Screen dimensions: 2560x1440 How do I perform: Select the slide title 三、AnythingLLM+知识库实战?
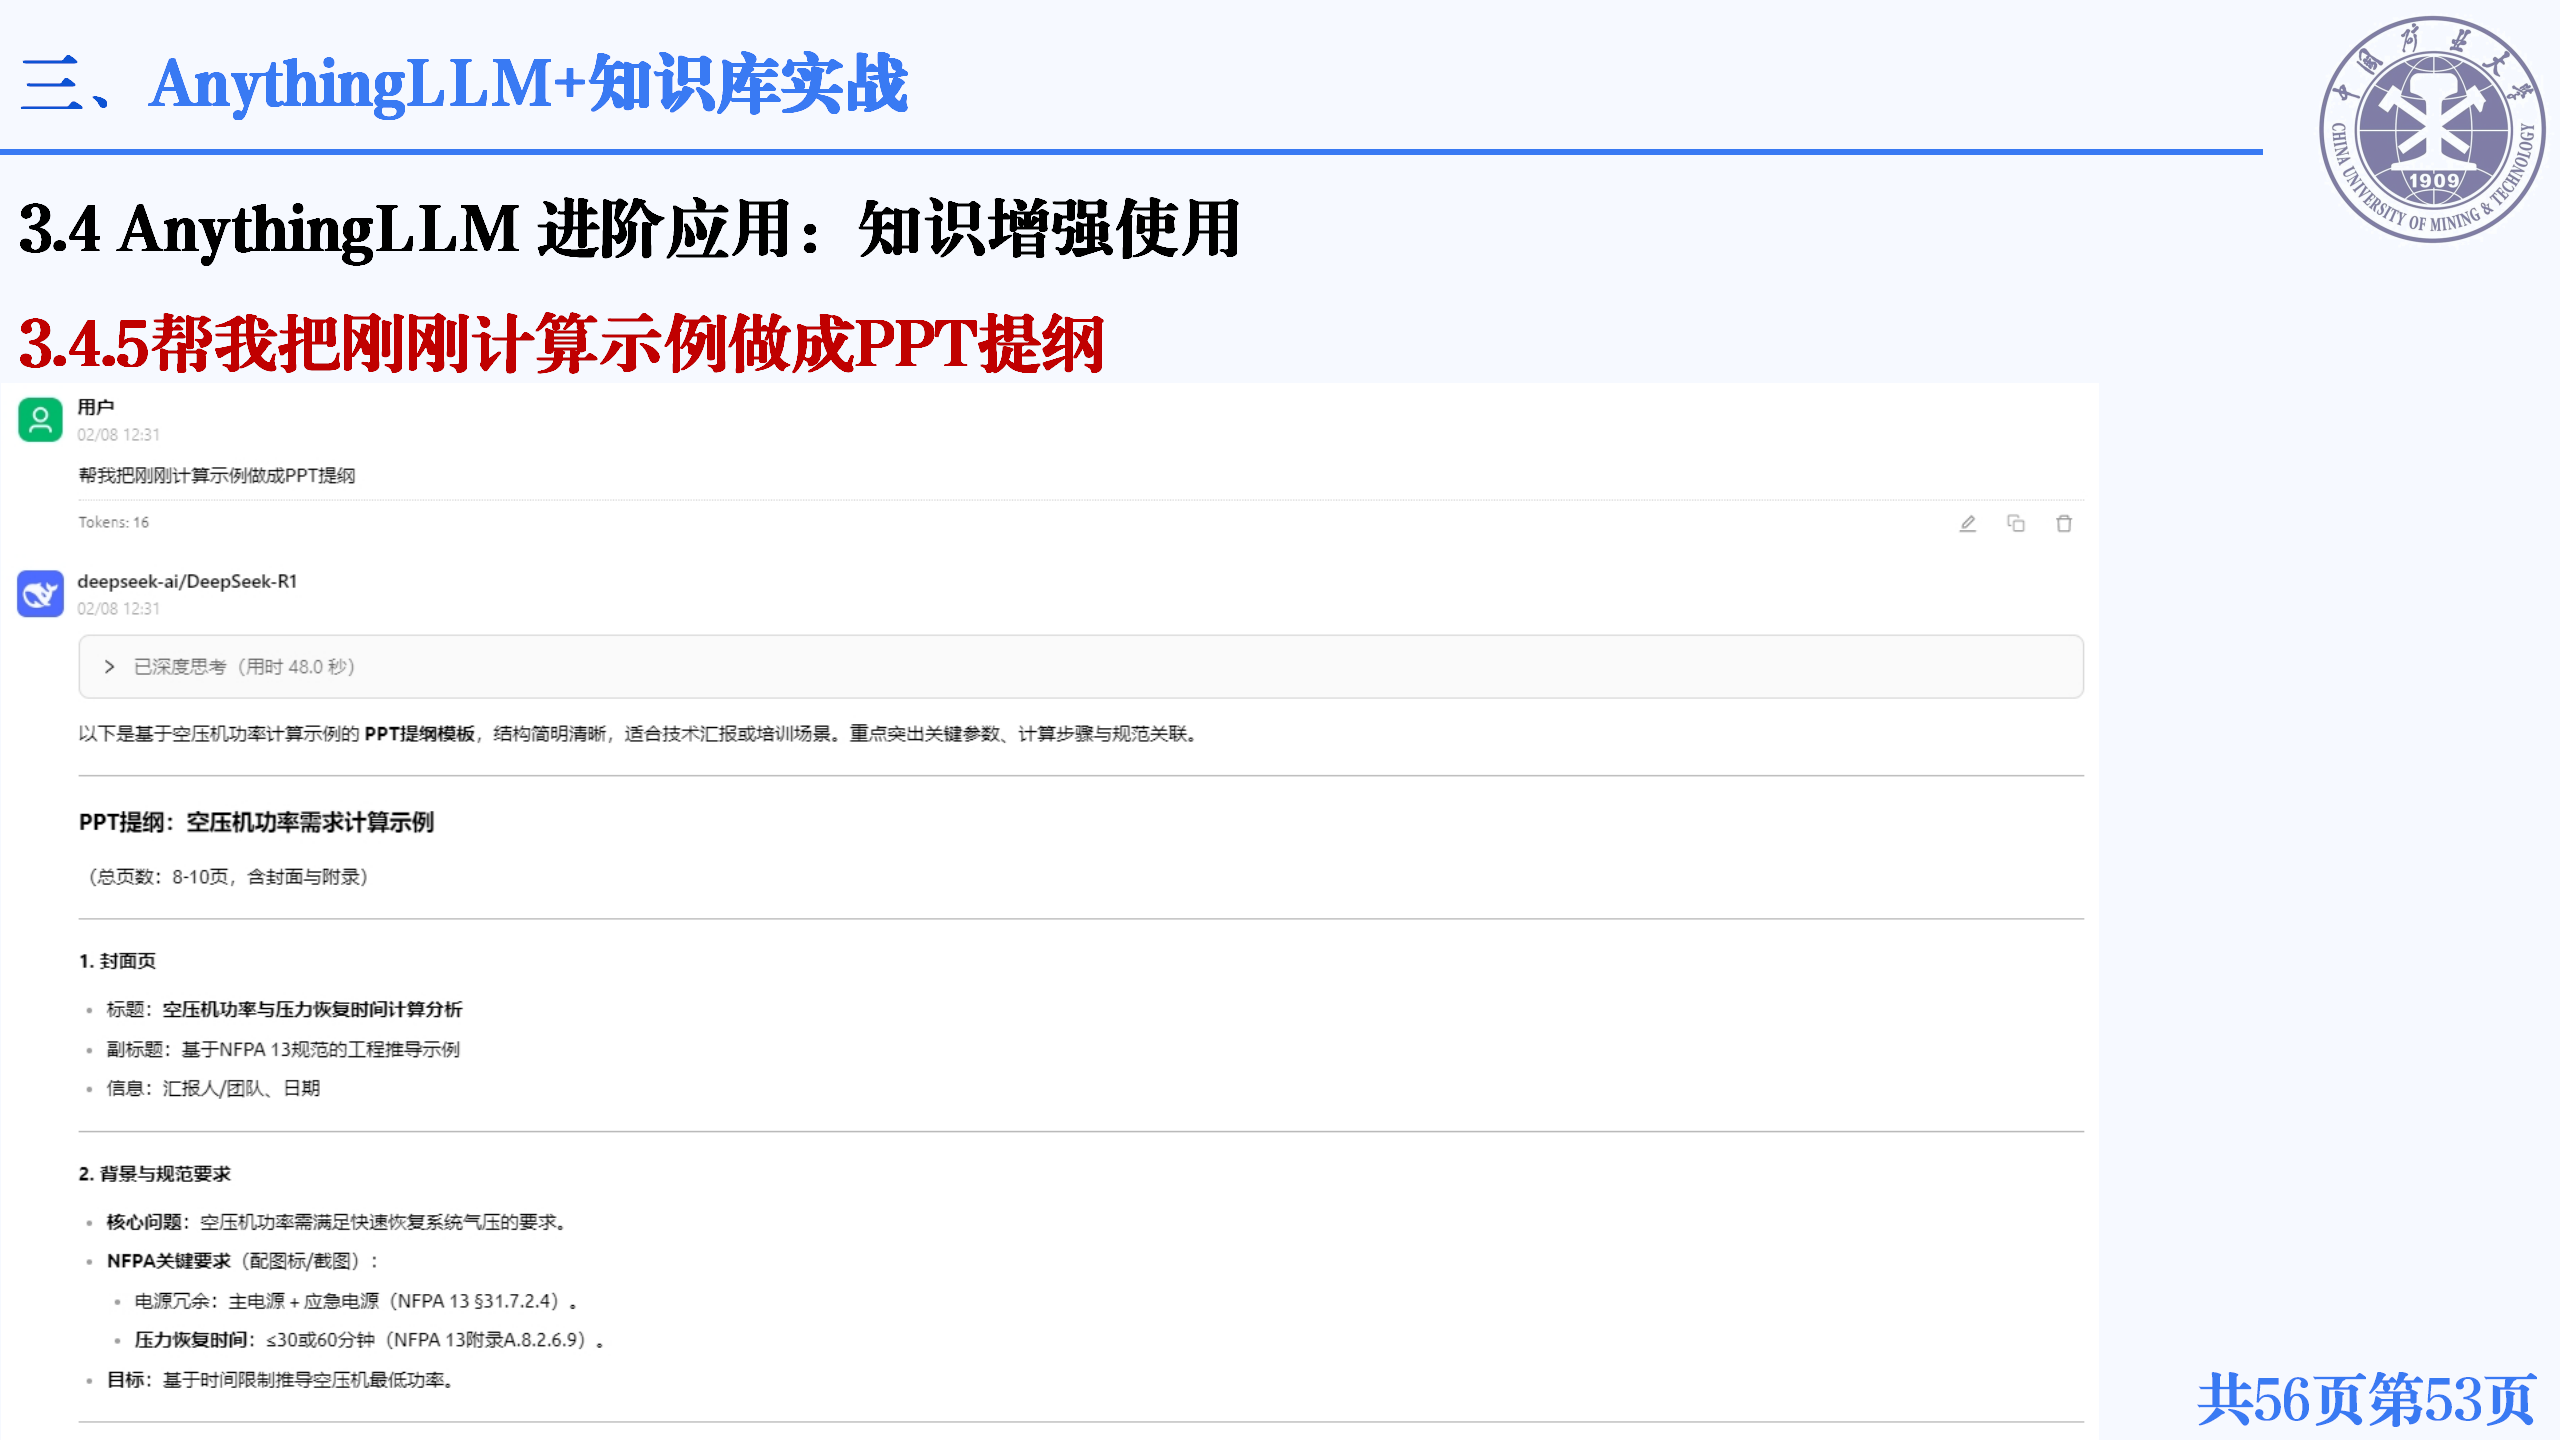[464, 84]
